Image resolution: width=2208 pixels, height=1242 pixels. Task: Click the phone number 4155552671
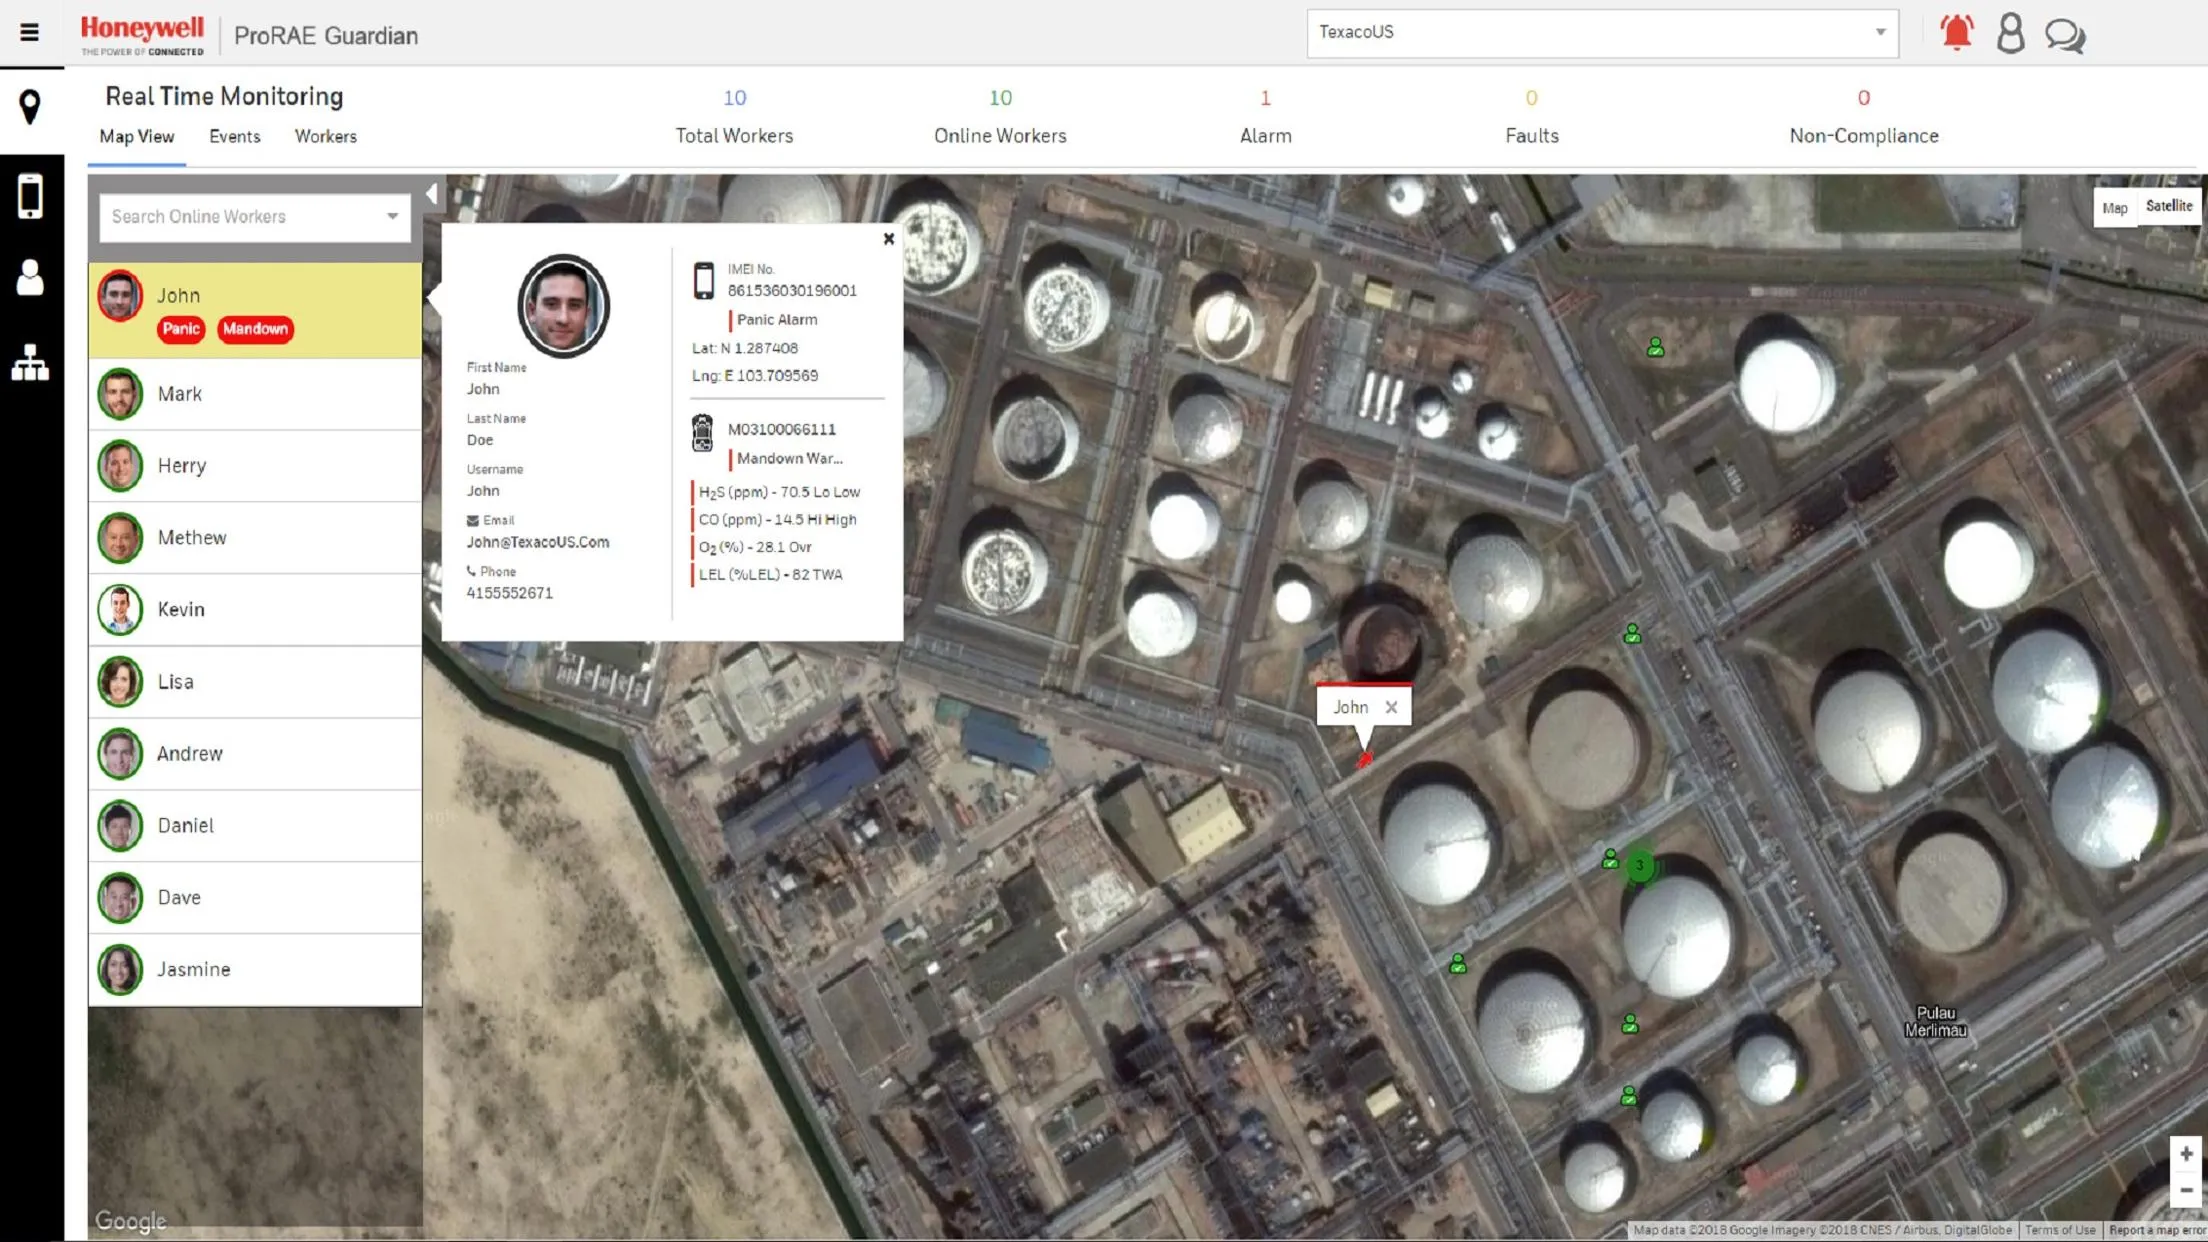click(x=509, y=593)
